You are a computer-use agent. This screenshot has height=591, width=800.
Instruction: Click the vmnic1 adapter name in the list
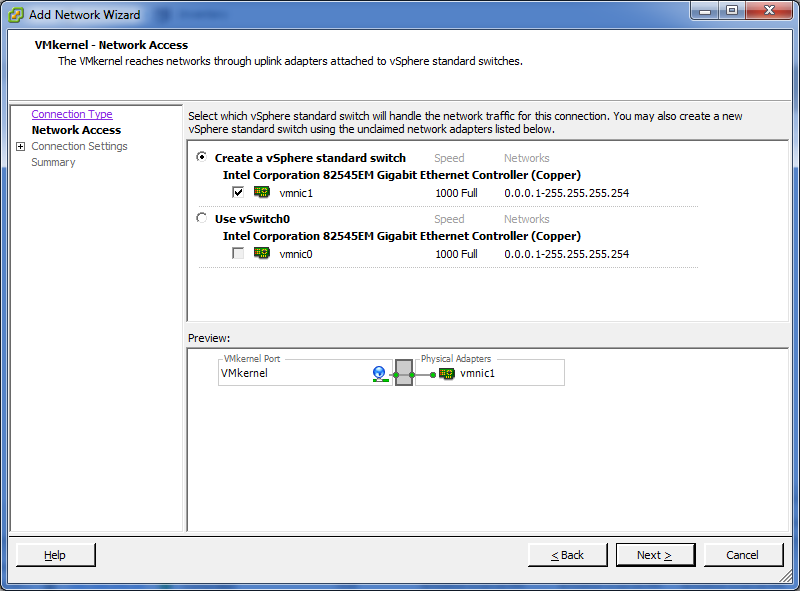click(x=296, y=193)
